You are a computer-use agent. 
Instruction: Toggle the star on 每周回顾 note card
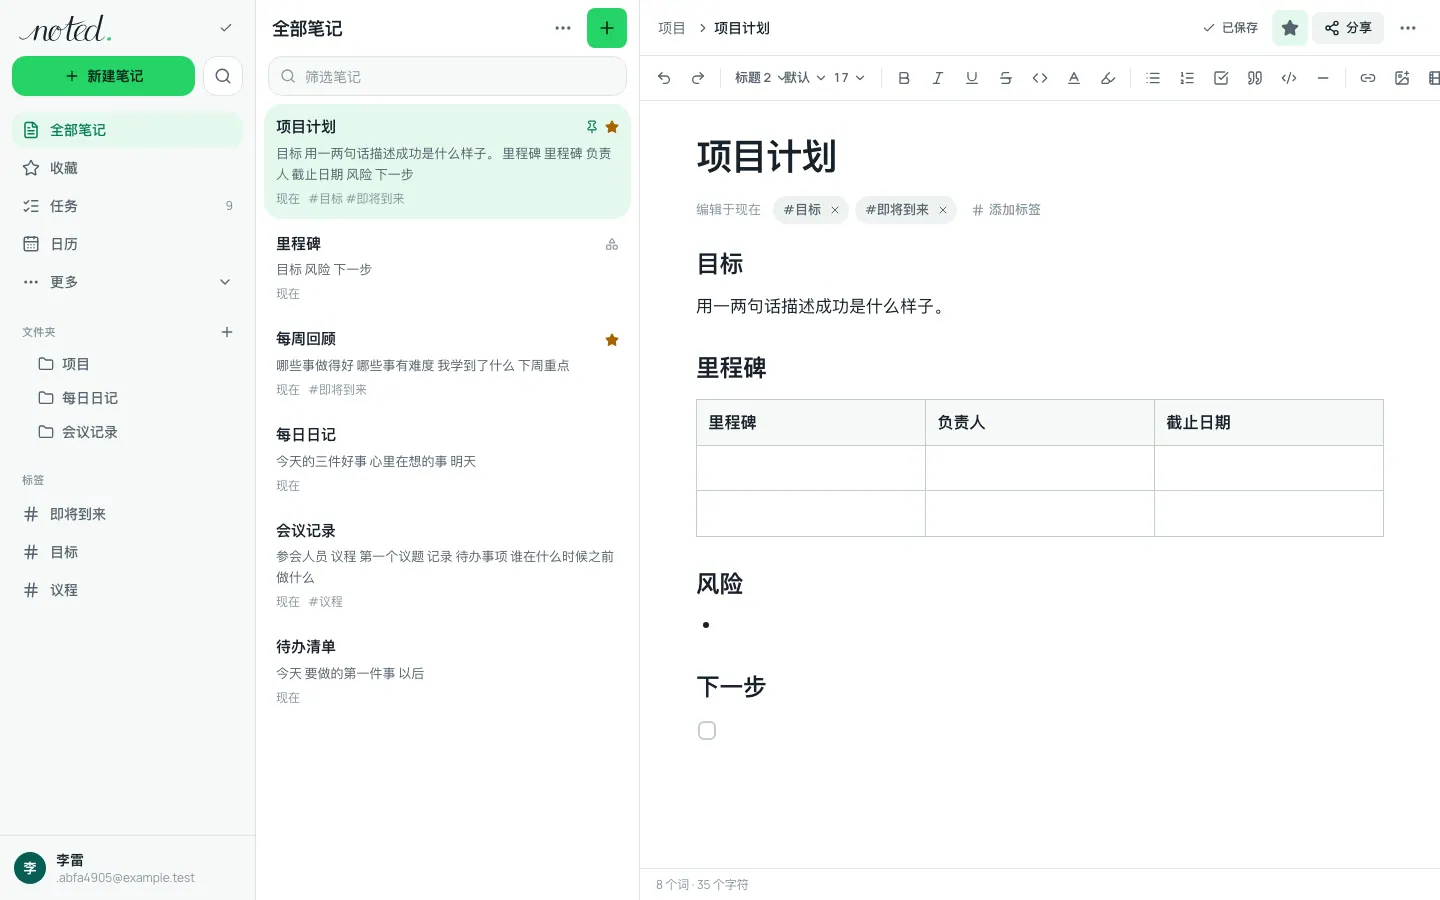pos(612,340)
